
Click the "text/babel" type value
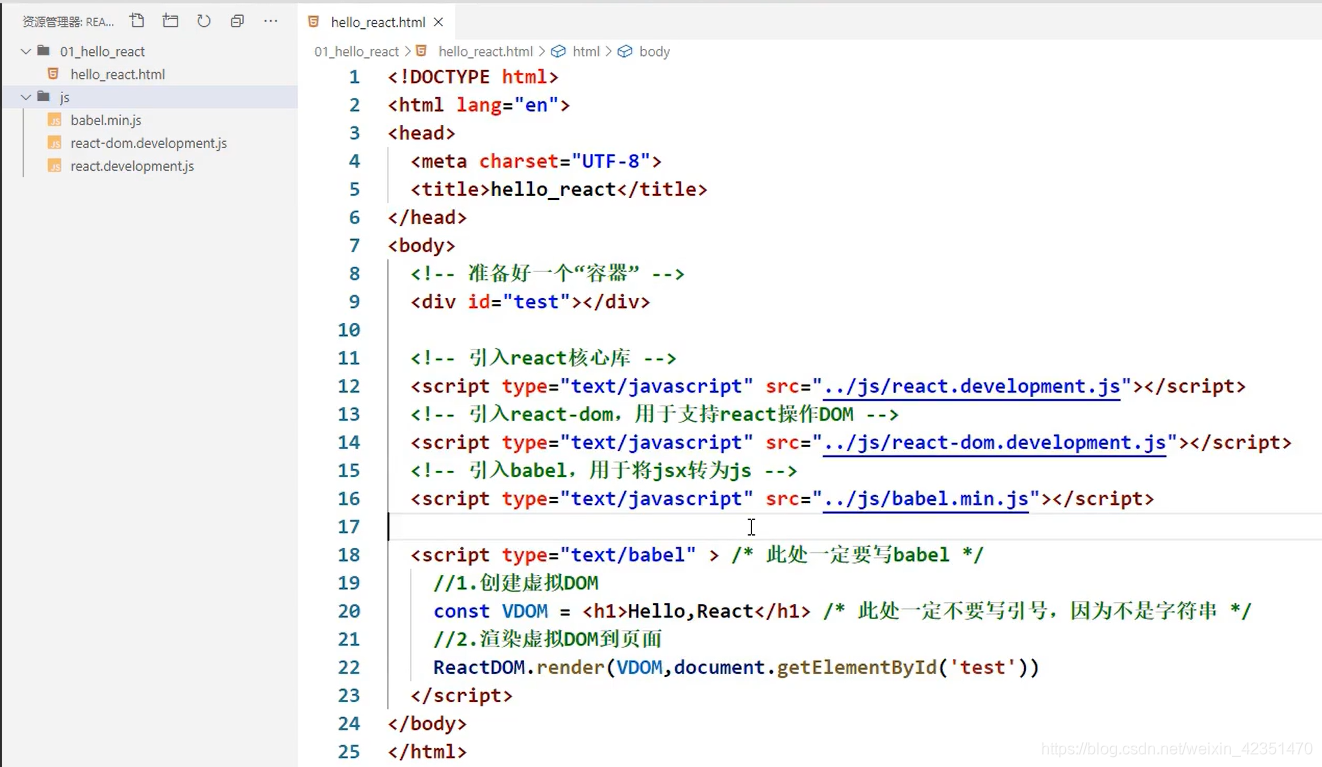pos(628,555)
